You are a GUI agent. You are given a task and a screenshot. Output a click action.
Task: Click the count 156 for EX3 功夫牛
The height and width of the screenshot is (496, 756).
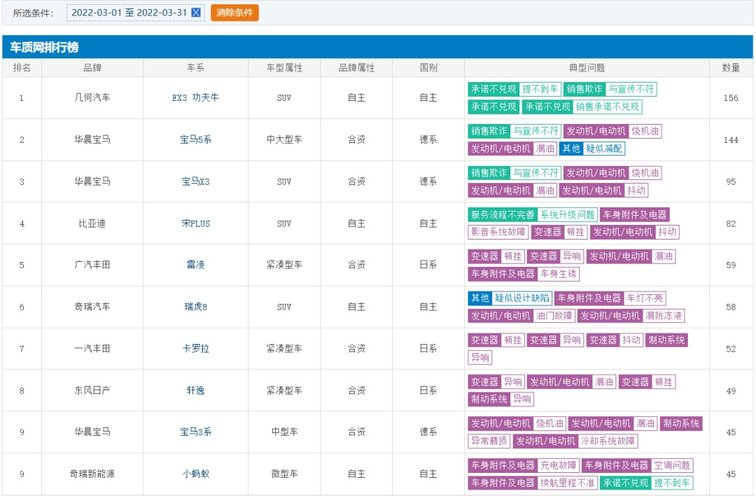[x=730, y=97]
